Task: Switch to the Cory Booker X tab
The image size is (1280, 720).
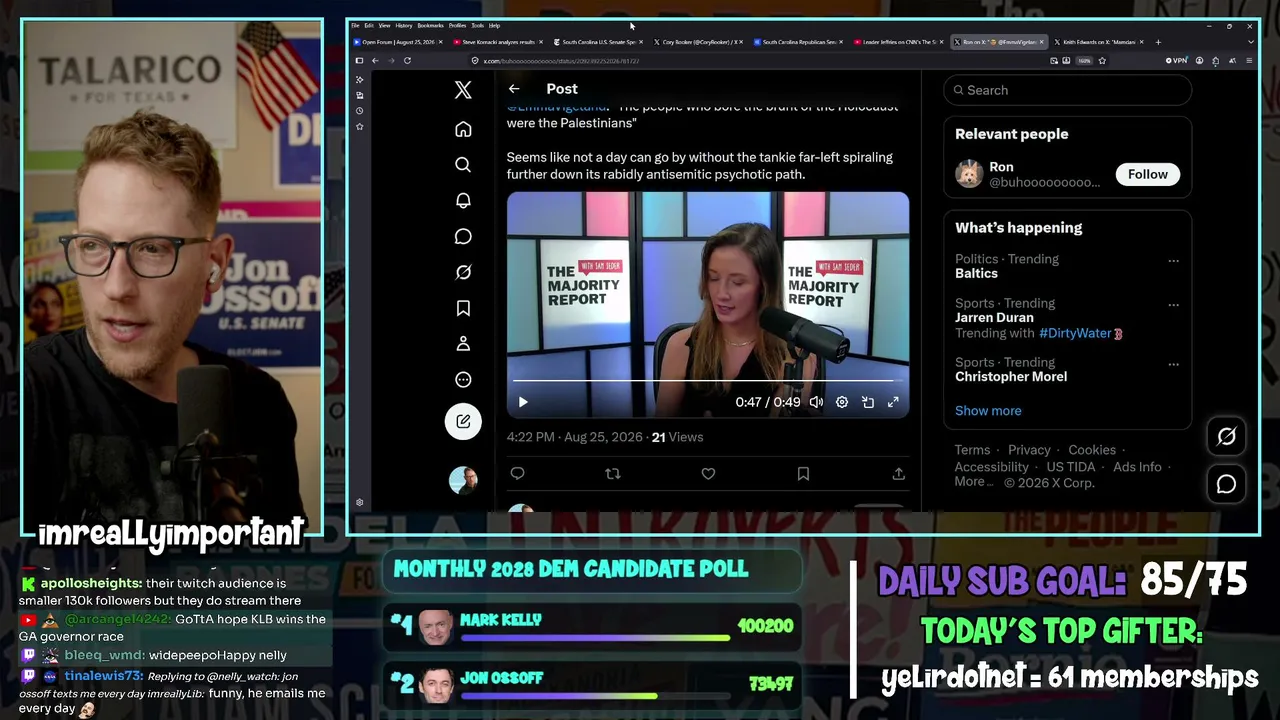Action: point(698,42)
